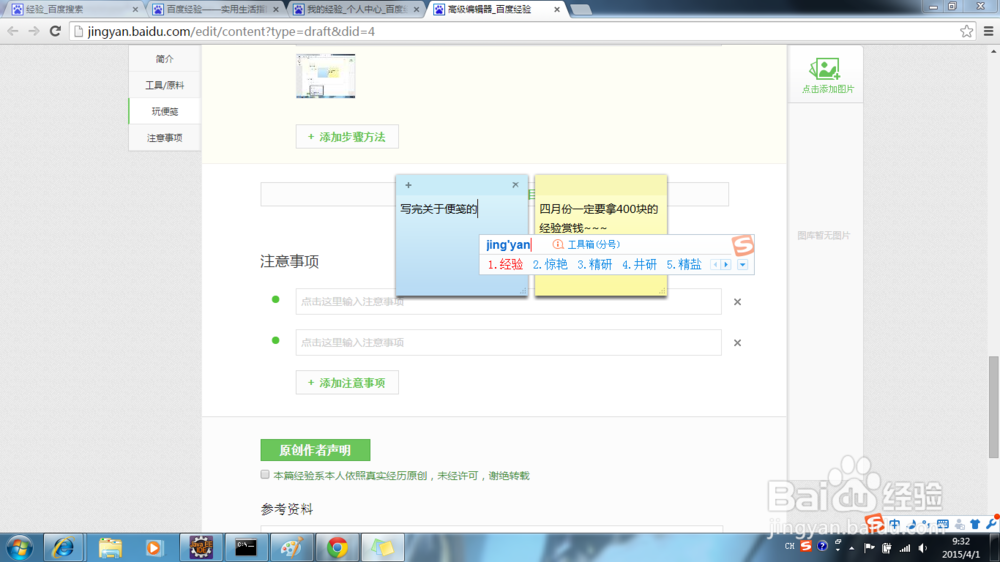Open the tray help question mark icon
The image size is (1000, 562).
point(822,547)
